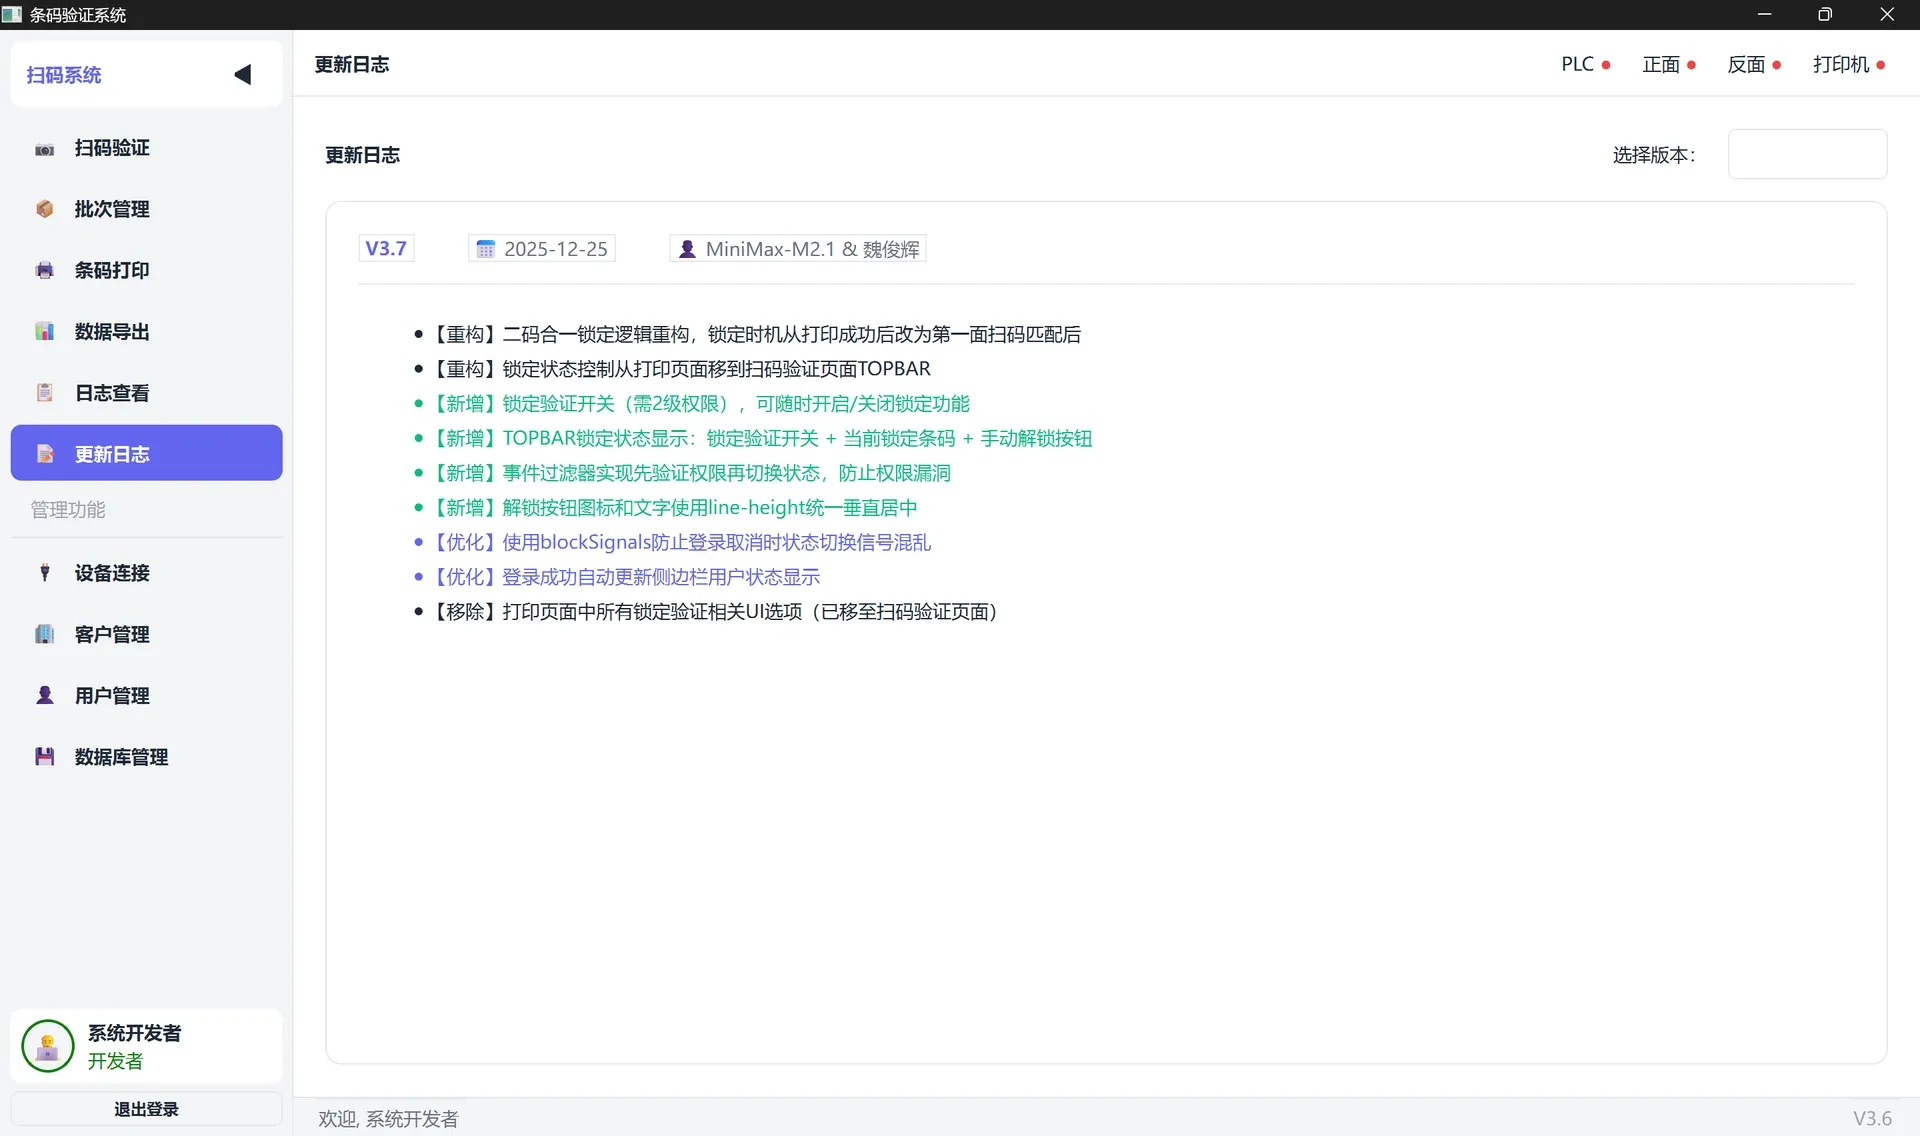Click the 锁定验证开关（需2级权限） entry

(699, 404)
